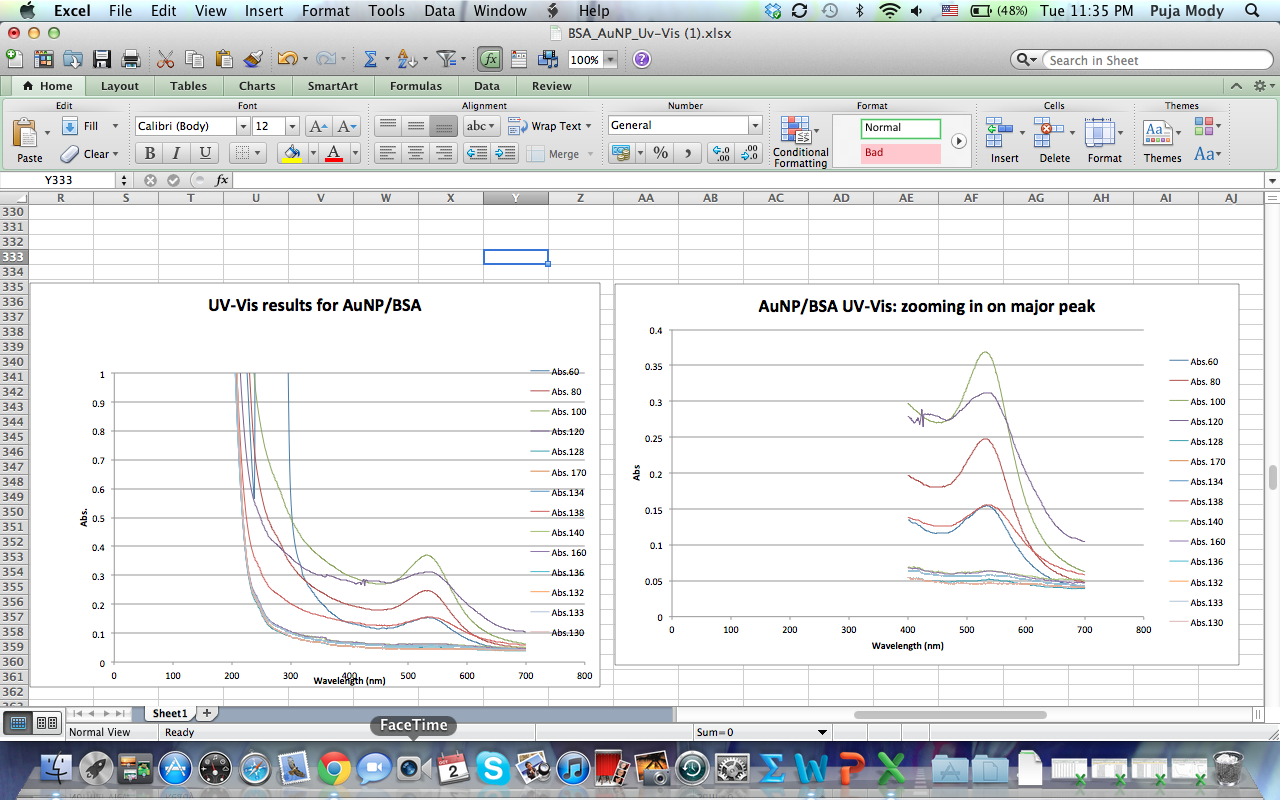Click the percent style icon
Image resolution: width=1280 pixels, height=800 pixels.
click(x=660, y=153)
